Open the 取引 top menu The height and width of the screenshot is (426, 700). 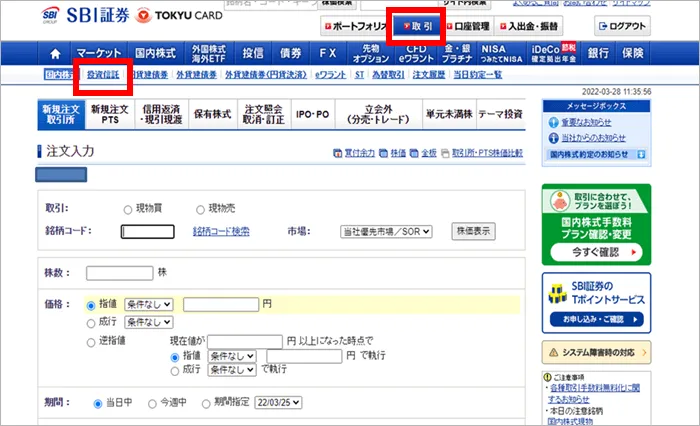(x=417, y=26)
